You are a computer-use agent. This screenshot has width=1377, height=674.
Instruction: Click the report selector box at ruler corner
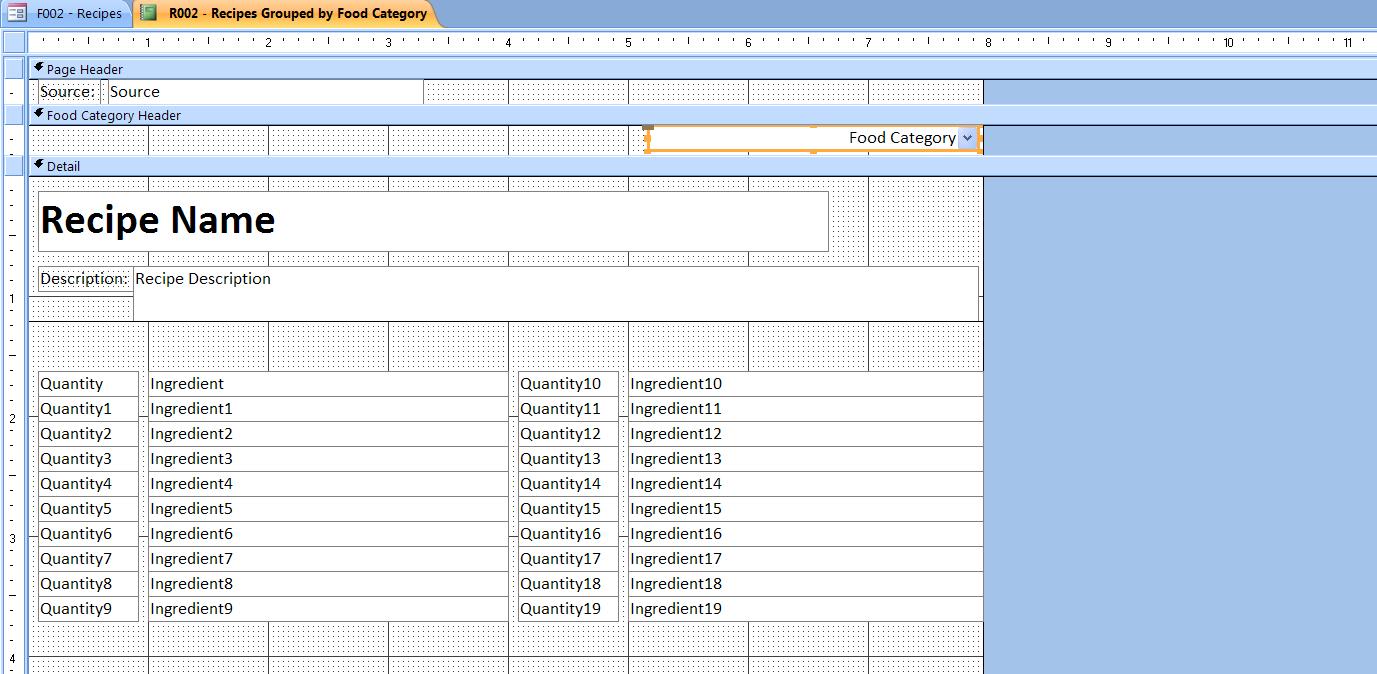pyautogui.click(x=14, y=42)
